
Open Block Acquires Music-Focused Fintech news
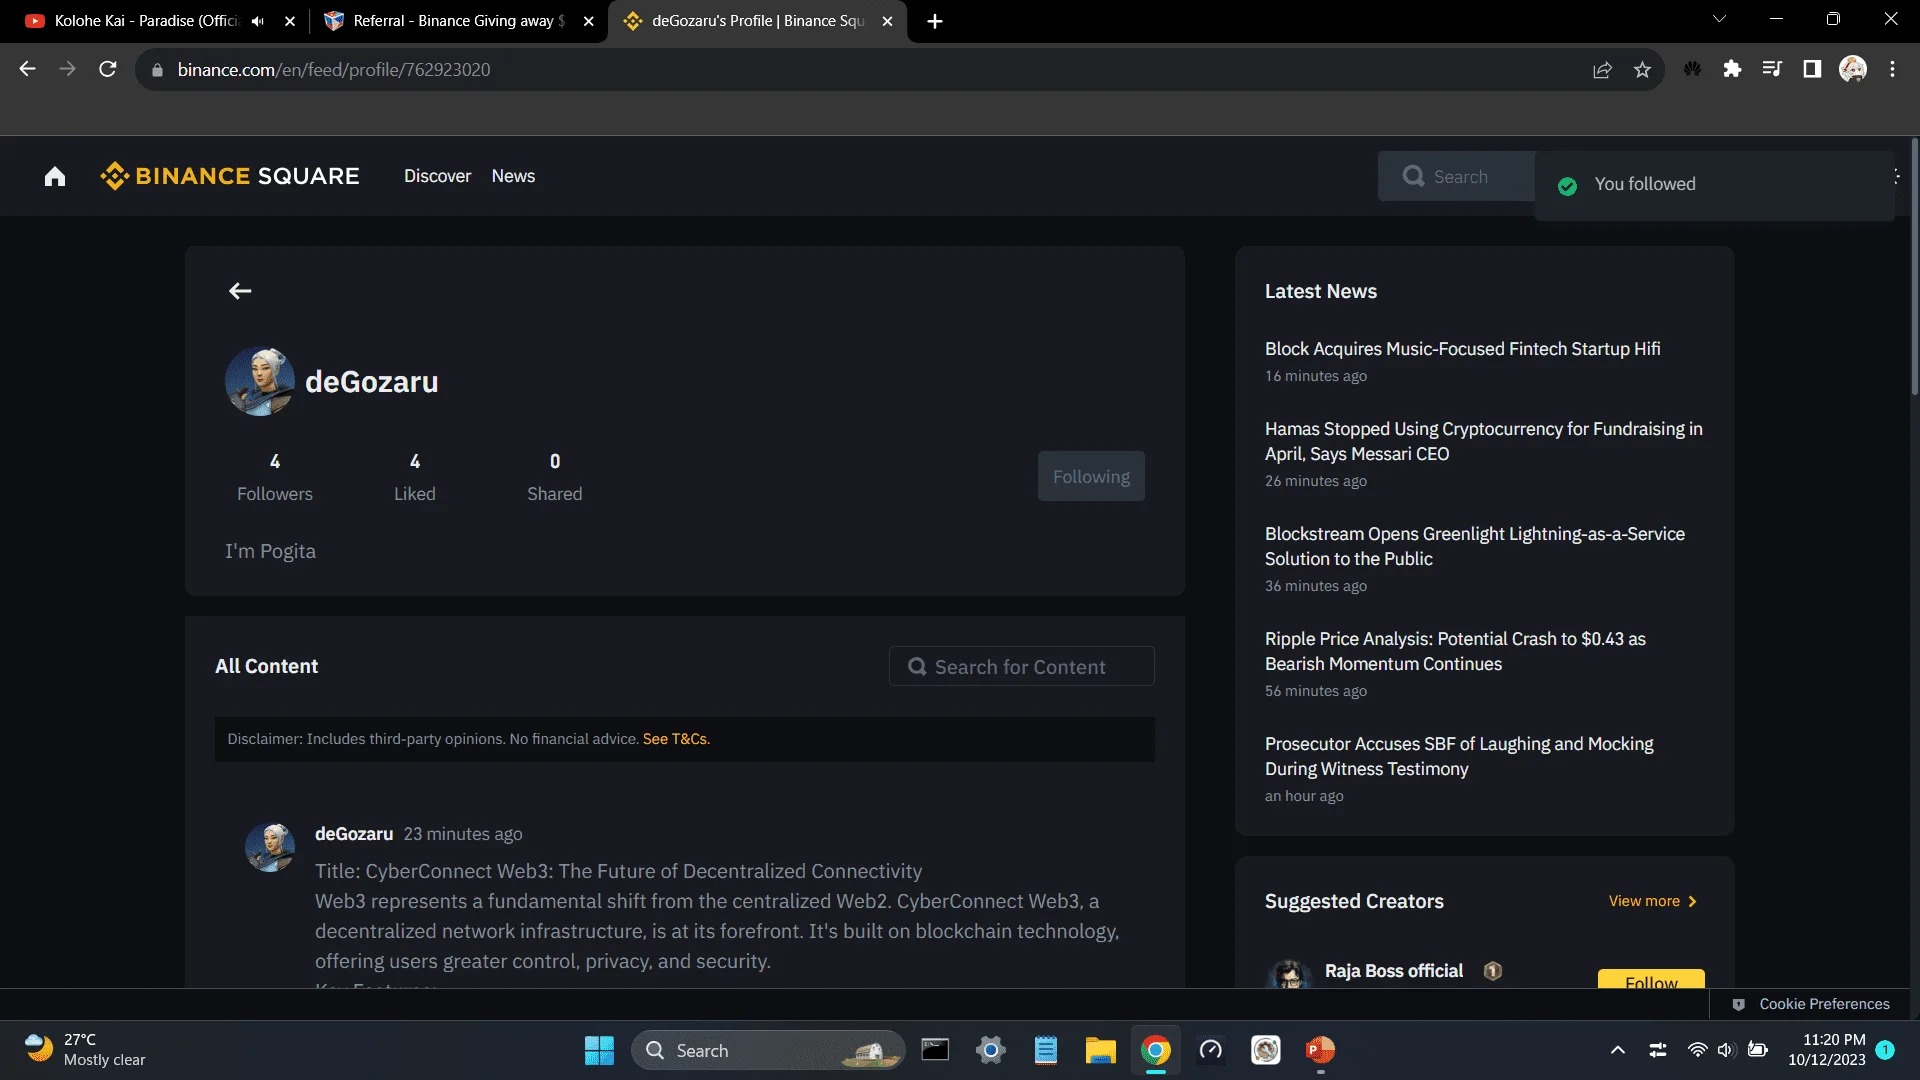coord(1462,349)
